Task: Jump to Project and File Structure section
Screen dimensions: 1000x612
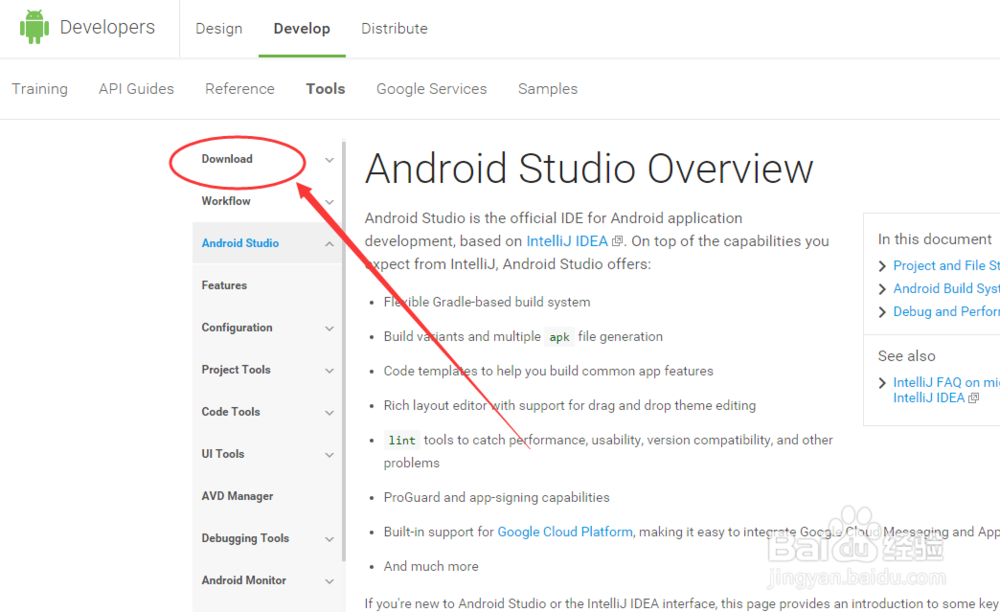Action: coord(946,265)
